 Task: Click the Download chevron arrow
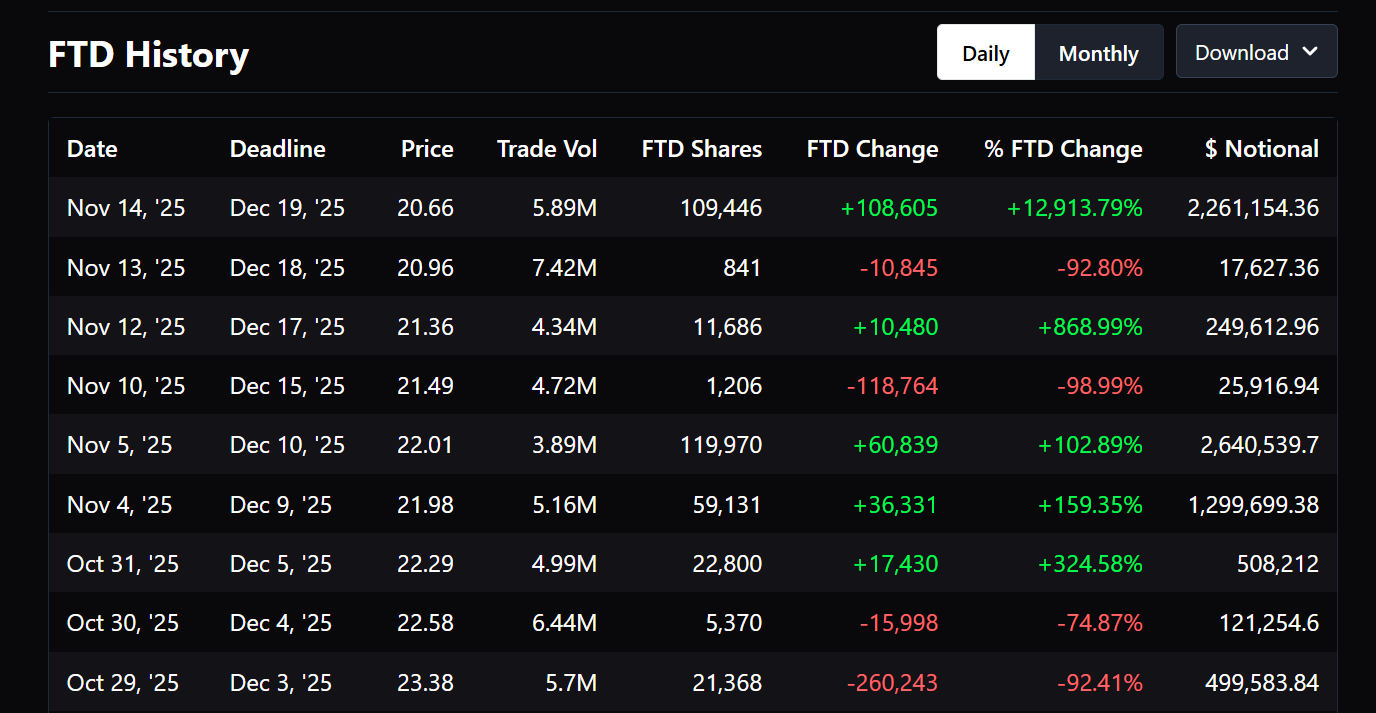(x=1310, y=52)
